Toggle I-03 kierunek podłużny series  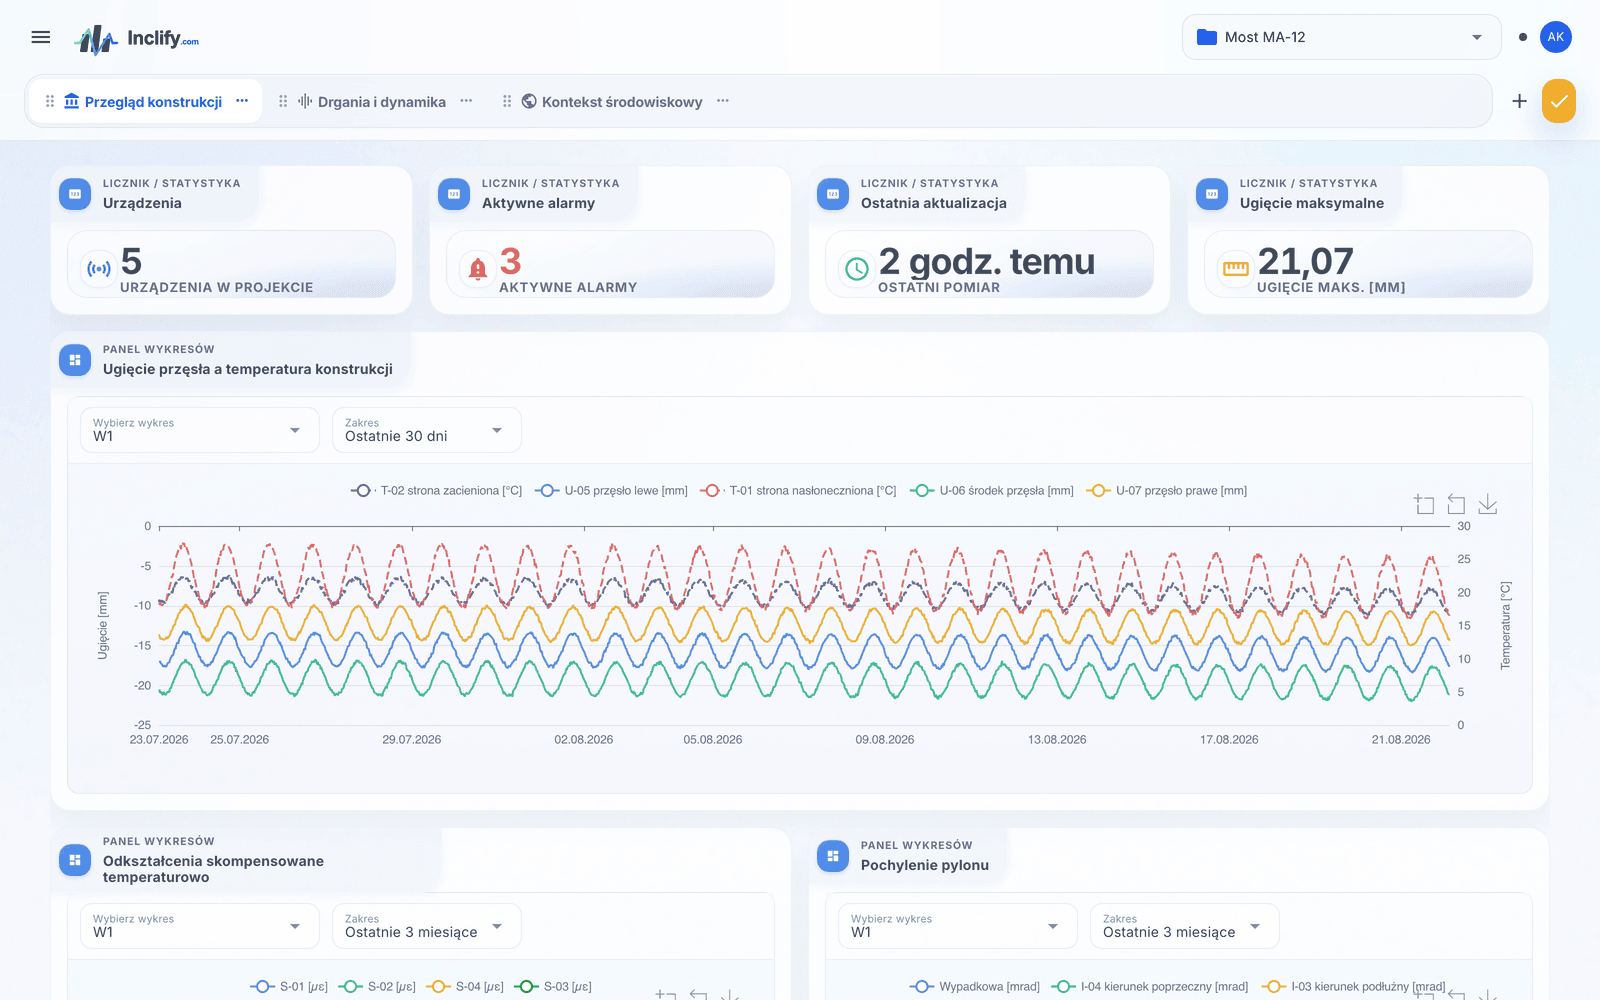[x=1354, y=987]
